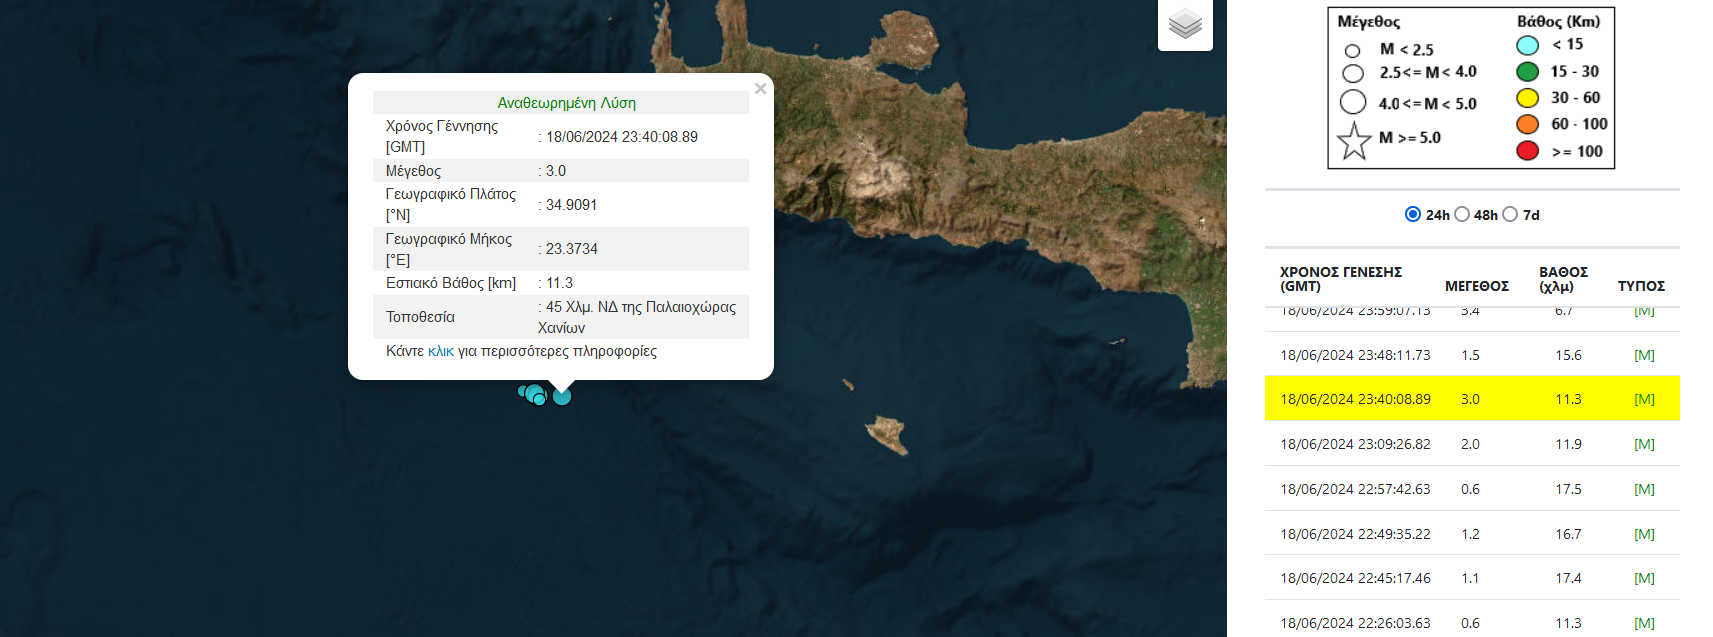This screenshot has height=637, width=1713.
Task: Click the star icon for M >= 5.0
Action: [1354, 141]
